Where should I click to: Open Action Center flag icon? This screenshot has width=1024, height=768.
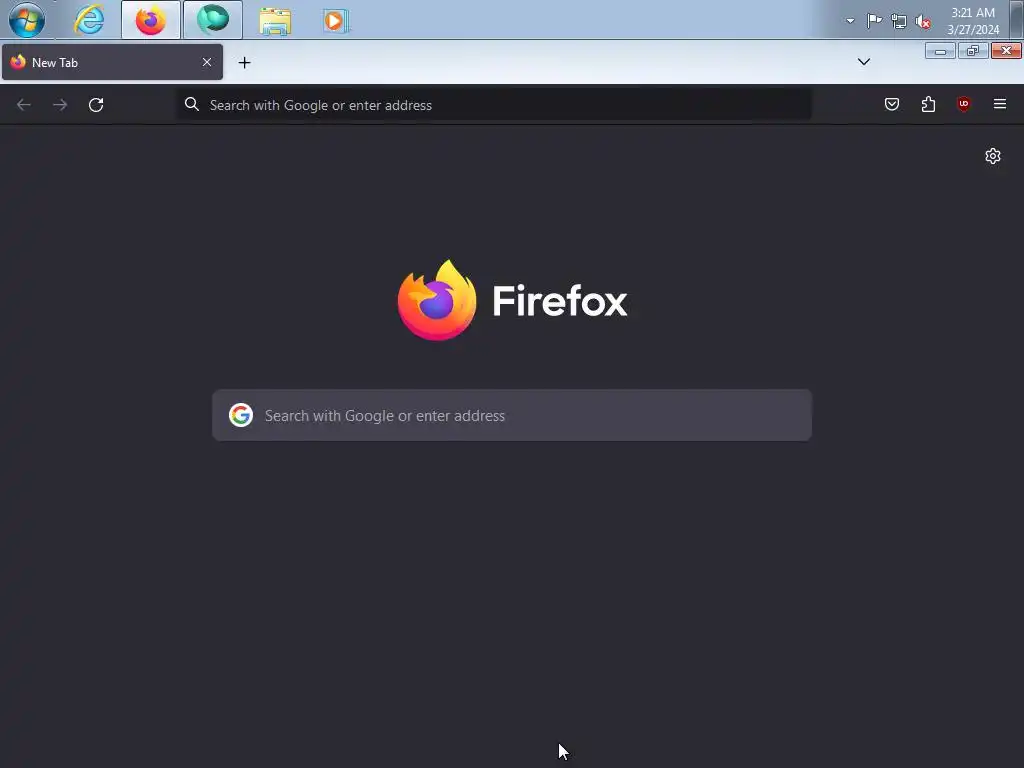874,21
